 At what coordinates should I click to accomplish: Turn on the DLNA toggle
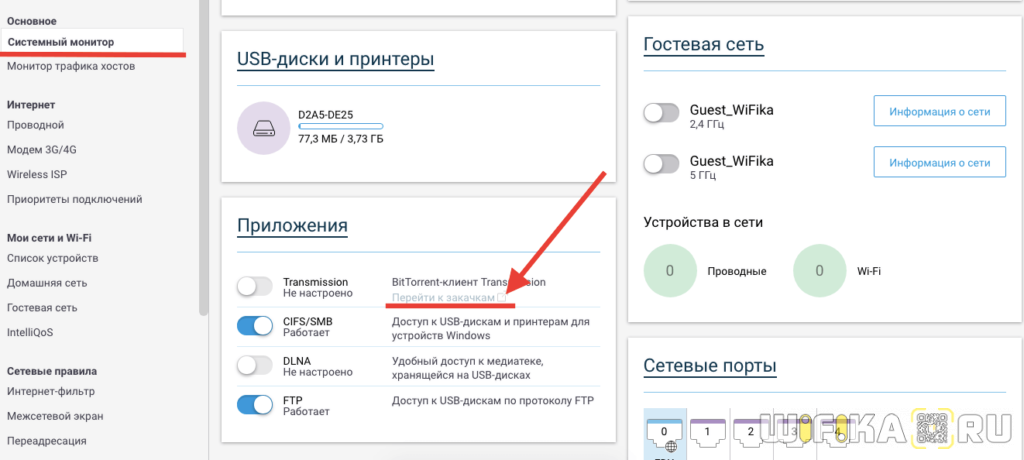pyautogui.click(x=255, y=366)
